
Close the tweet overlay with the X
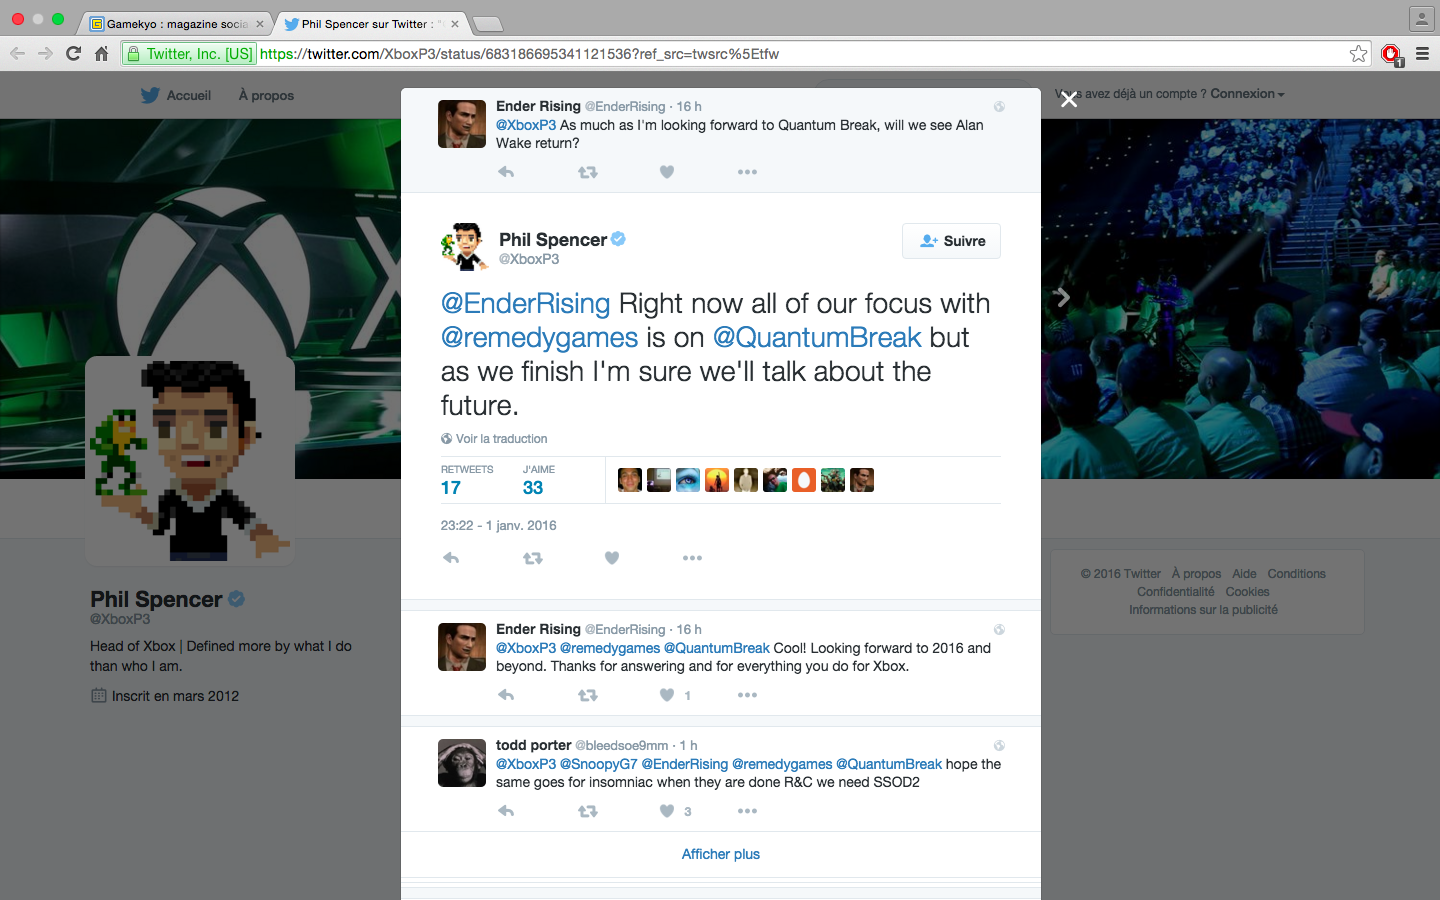[x=1069, y=99]
